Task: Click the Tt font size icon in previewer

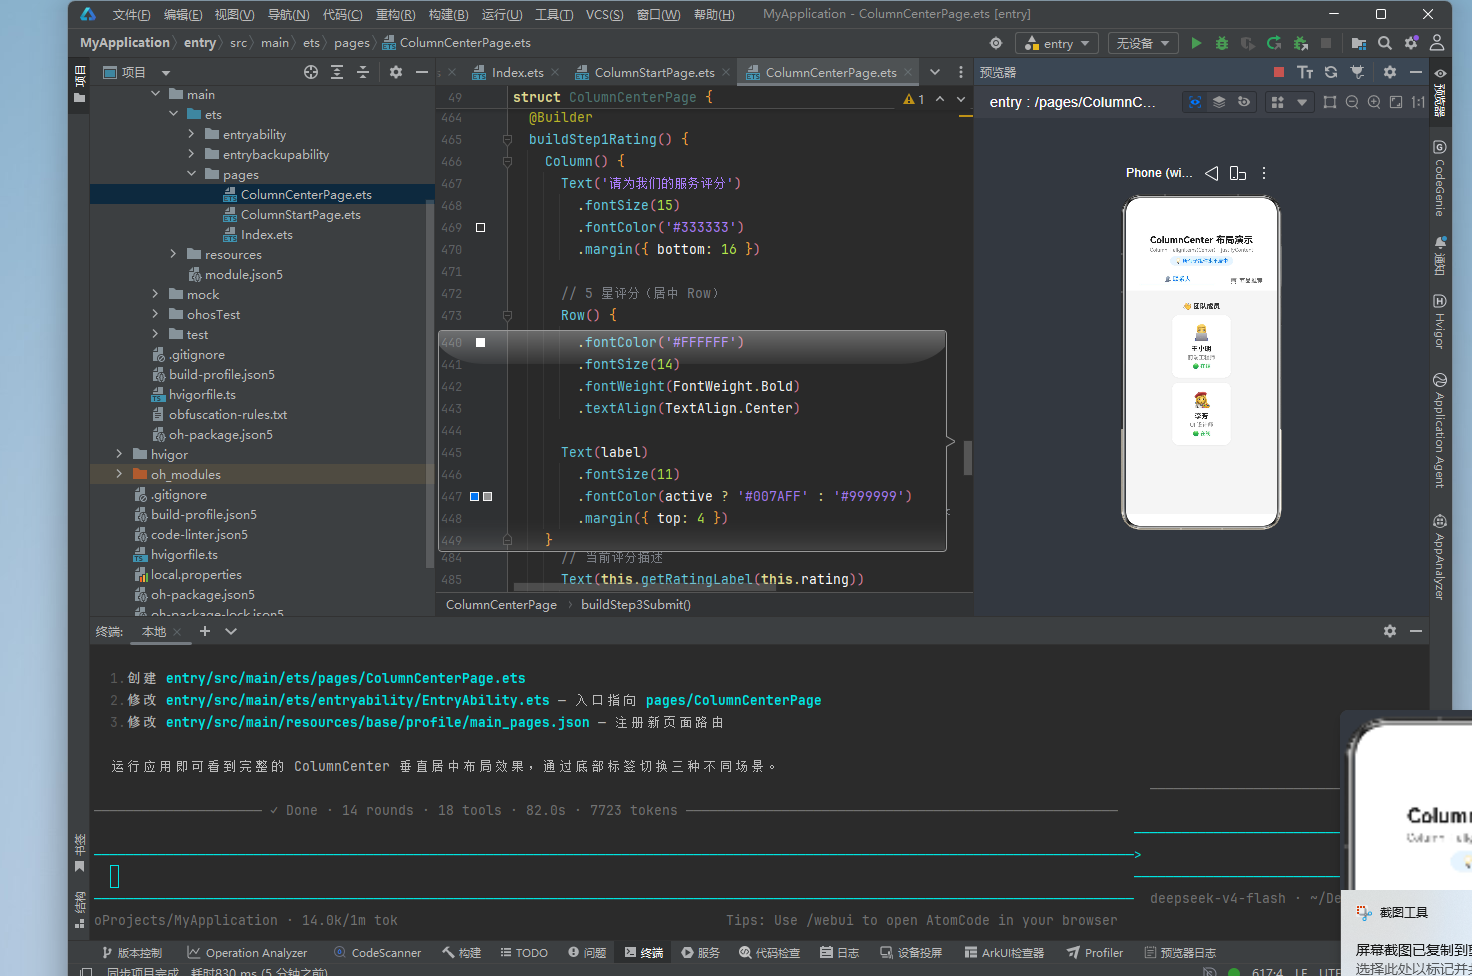Action: click(1305, 72)
